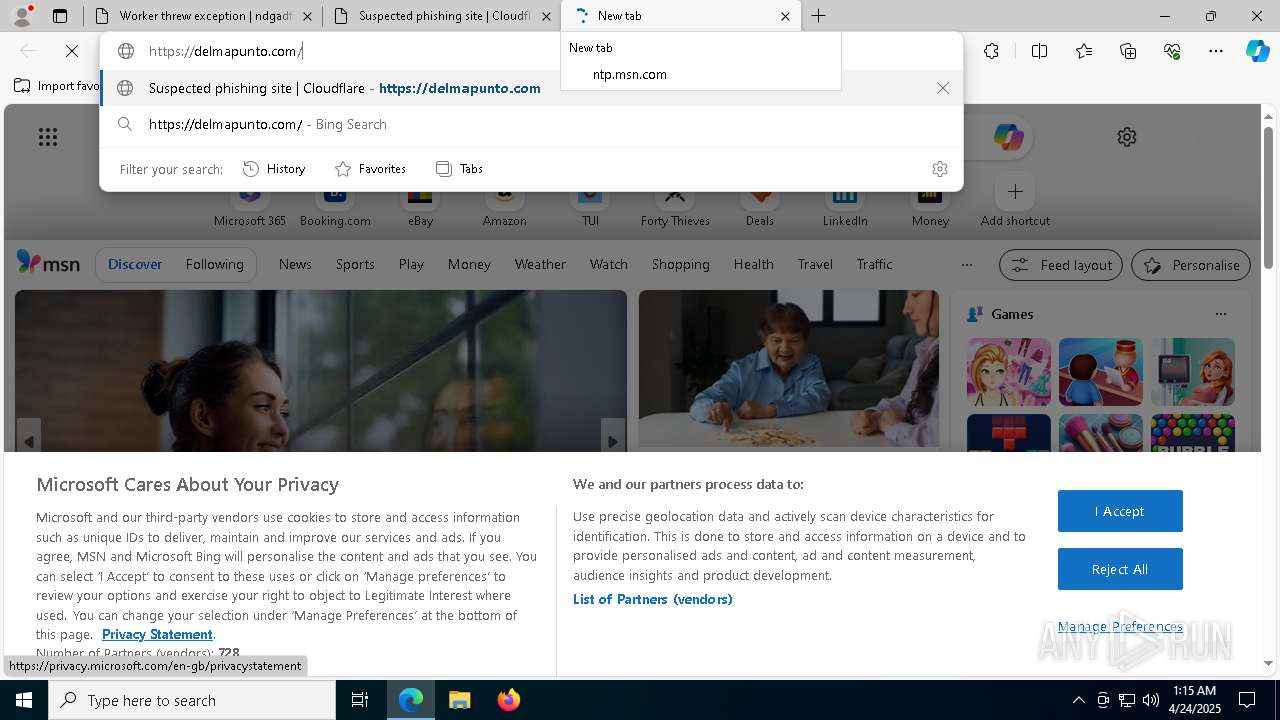This screenshot has width=1280, height=720.
Task: Open Feed layout options
Action: click(1062, 265)
